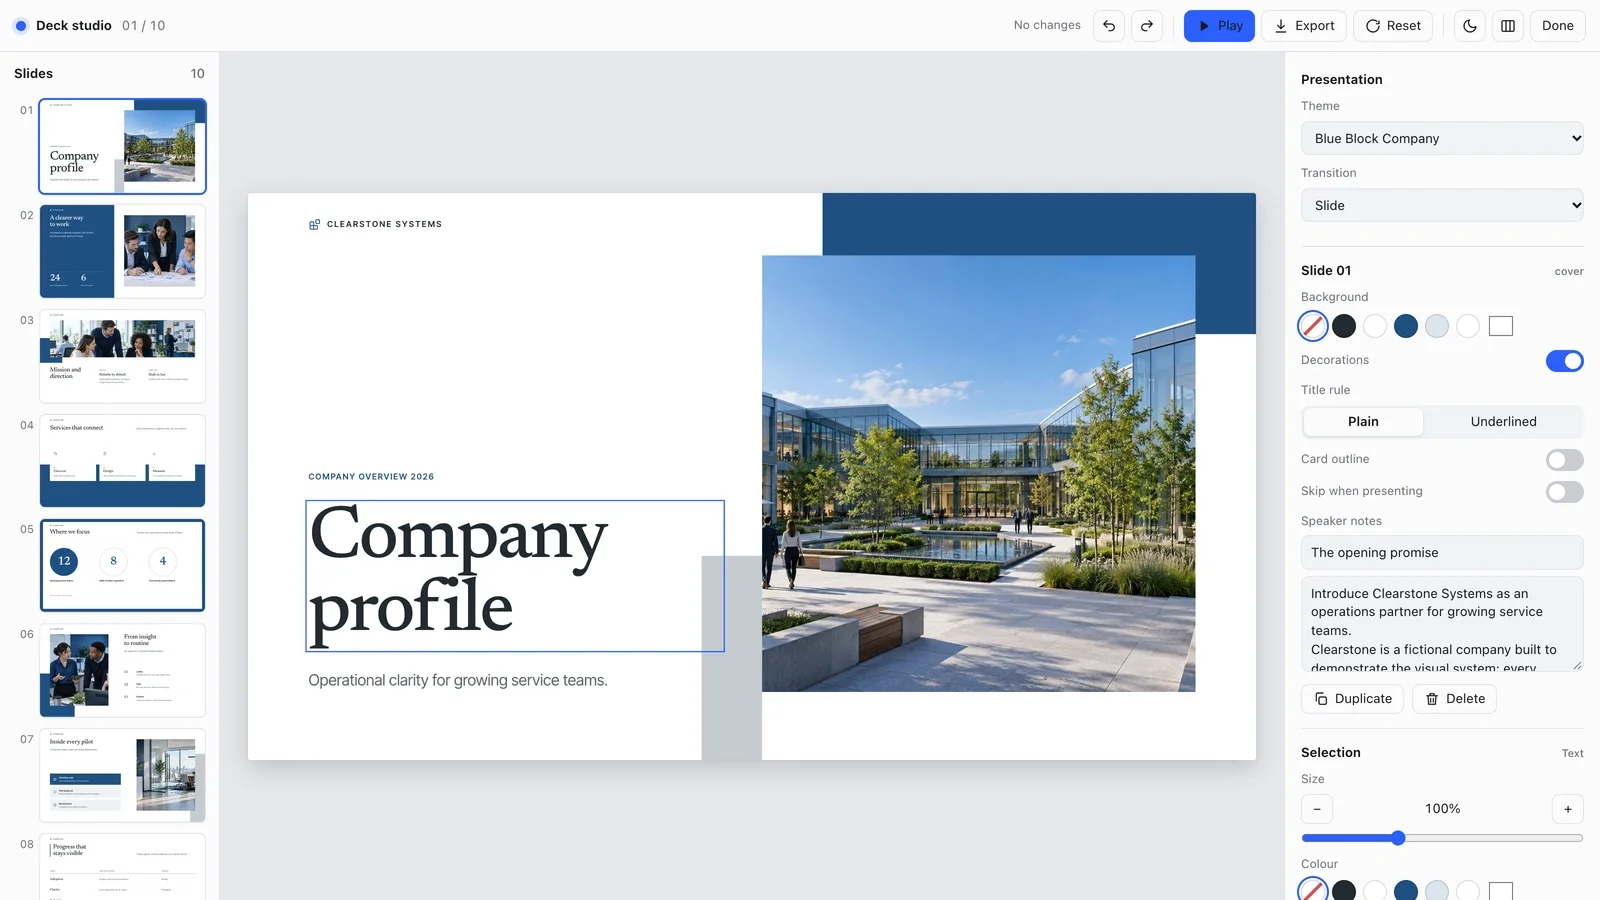This screenshot has width=1600, height=900.
Task: Click the Company profile title on slide
Action: click(x=515, y=576)
